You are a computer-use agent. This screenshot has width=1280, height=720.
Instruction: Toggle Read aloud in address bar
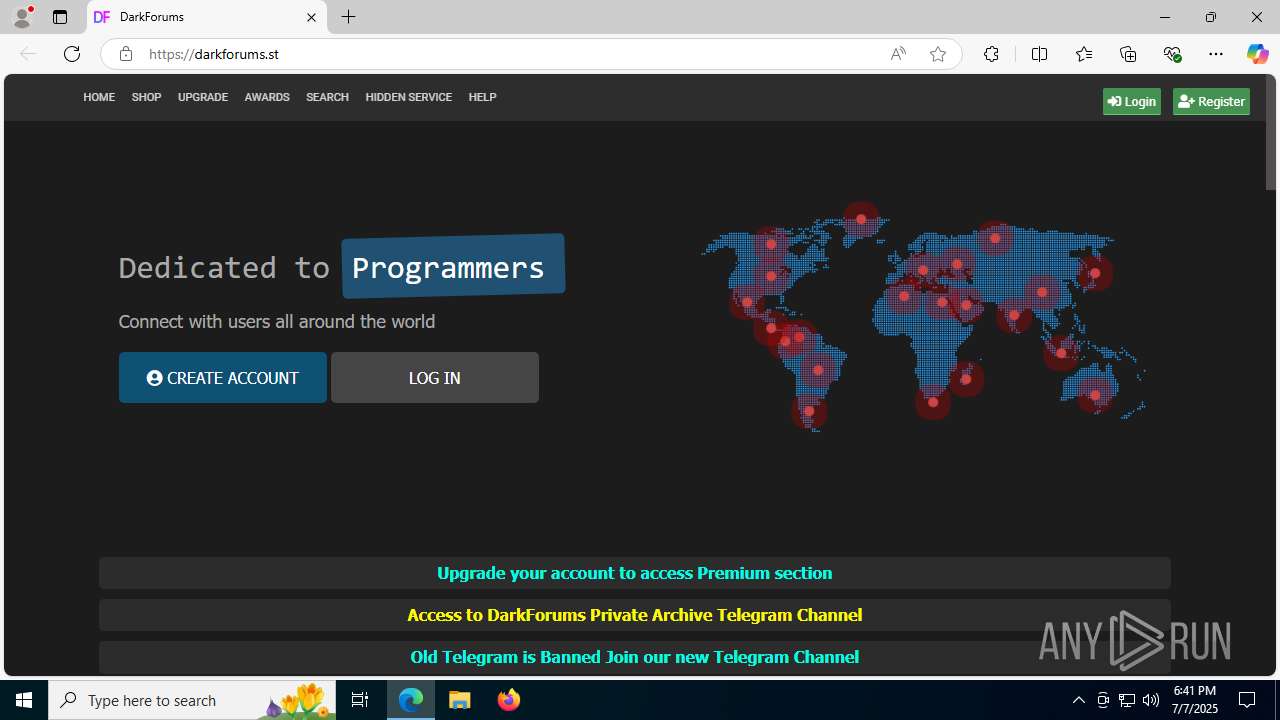click(898, 54)
